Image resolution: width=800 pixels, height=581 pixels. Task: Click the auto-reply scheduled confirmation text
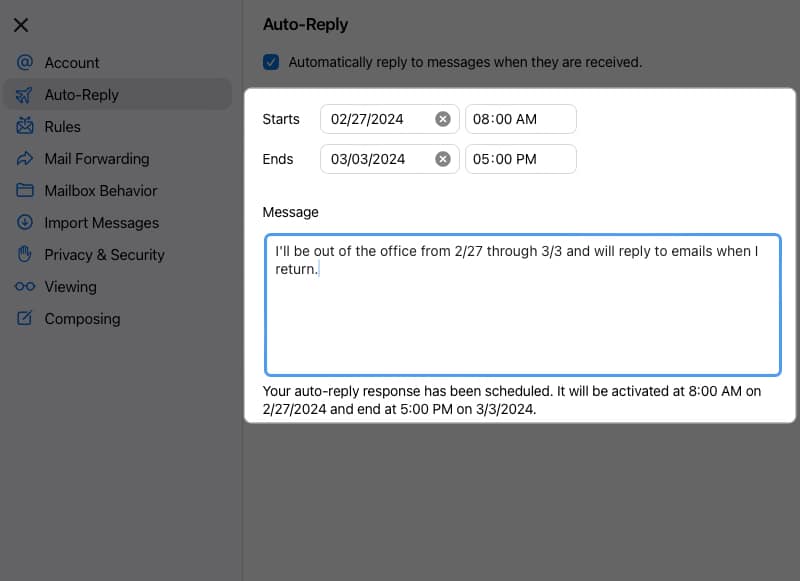click(512, 400)
